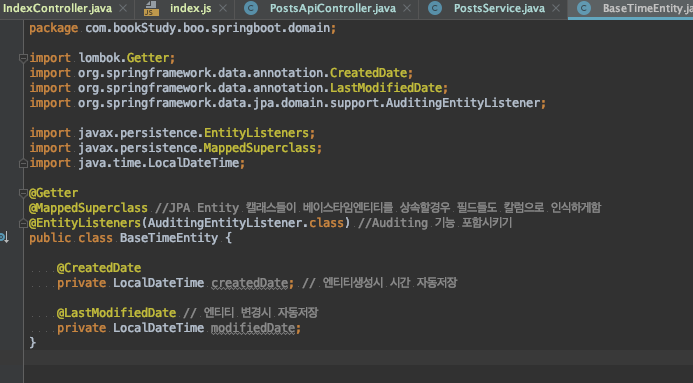
Task: Switch to the PostsService.java tab
Action: [499, 8]
